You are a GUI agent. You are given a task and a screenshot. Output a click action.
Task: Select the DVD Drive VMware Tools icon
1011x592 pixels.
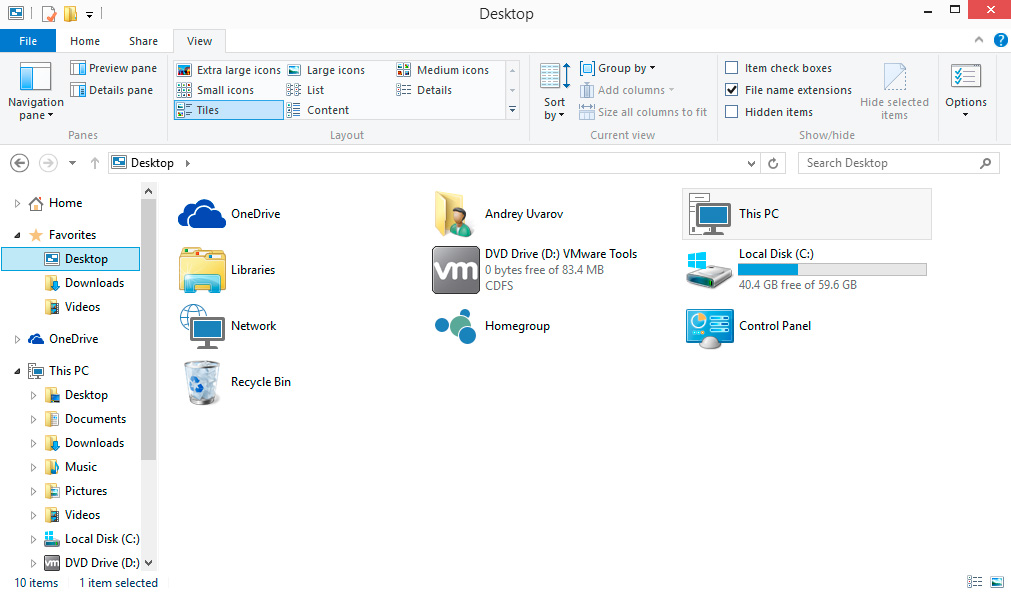click(x=456, y=270)
